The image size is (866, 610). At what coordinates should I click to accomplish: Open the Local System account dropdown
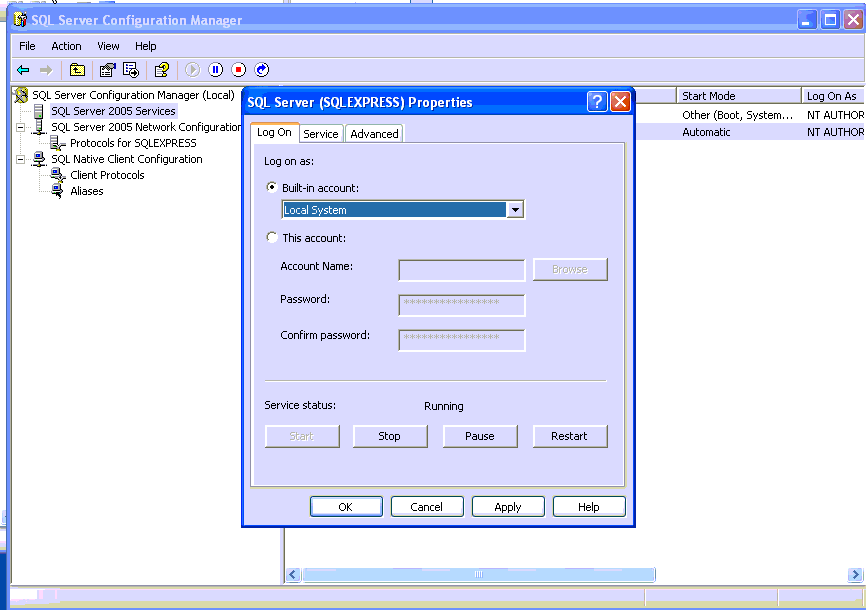click(515, 210)
